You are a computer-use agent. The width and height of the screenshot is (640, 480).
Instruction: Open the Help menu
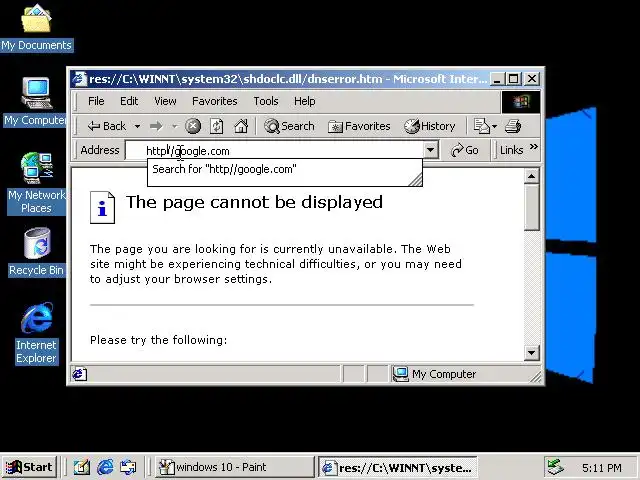(x=304, y=101)
